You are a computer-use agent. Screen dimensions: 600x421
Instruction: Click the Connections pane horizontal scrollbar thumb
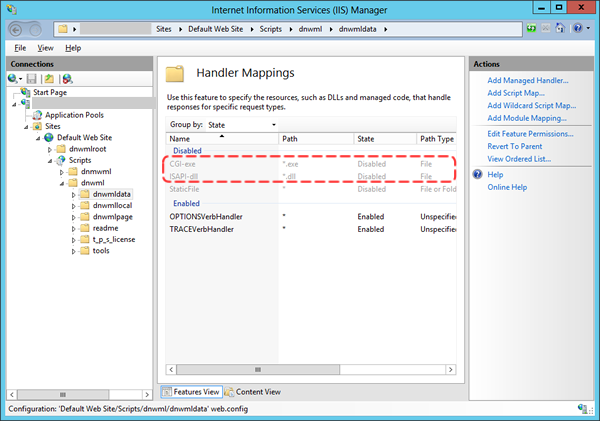click(63, 394)
